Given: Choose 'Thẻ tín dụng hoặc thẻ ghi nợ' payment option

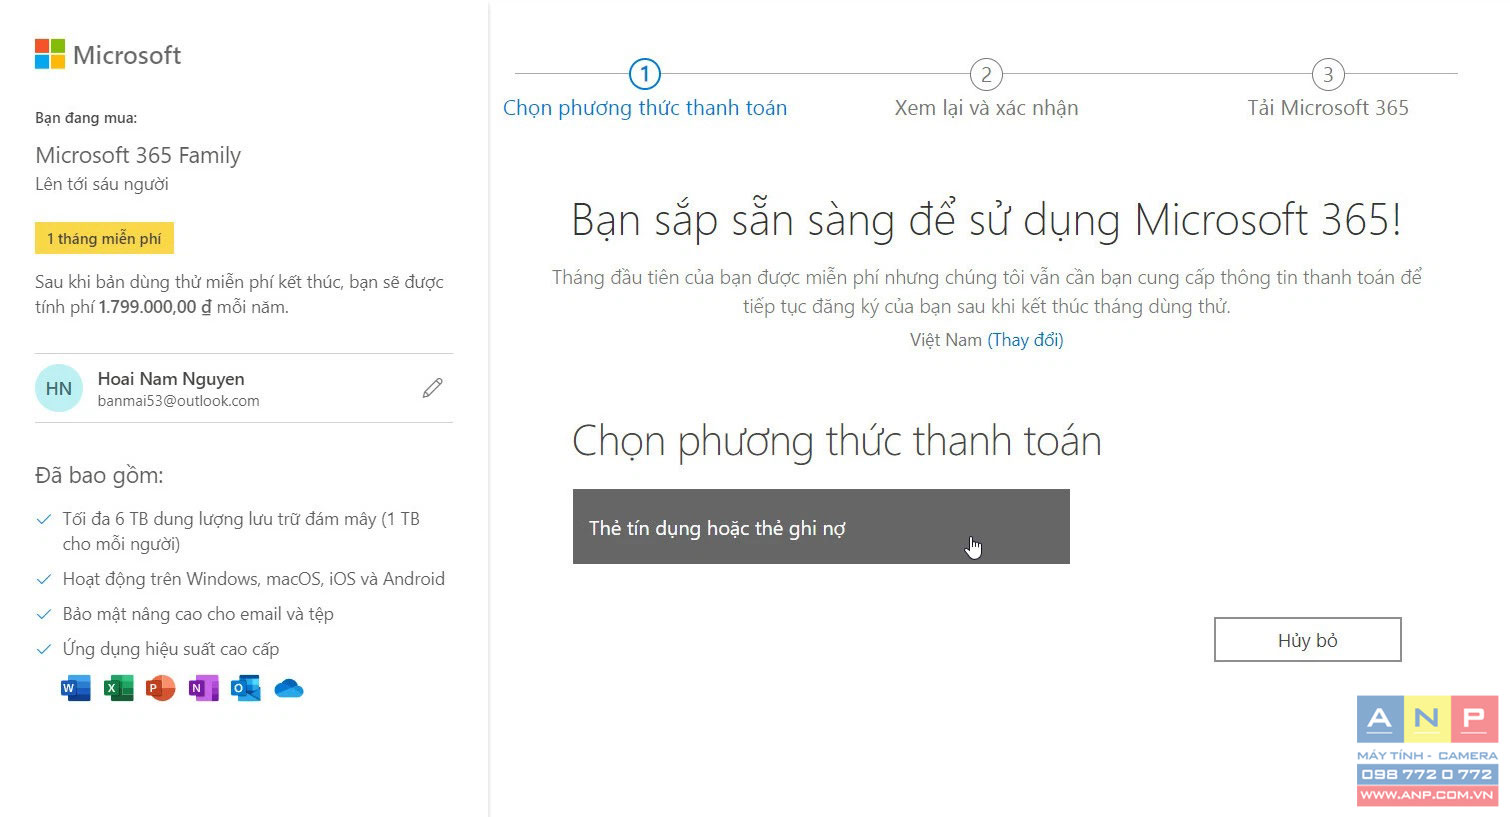Looking at the screenshot, I should [x=821, y=527].
